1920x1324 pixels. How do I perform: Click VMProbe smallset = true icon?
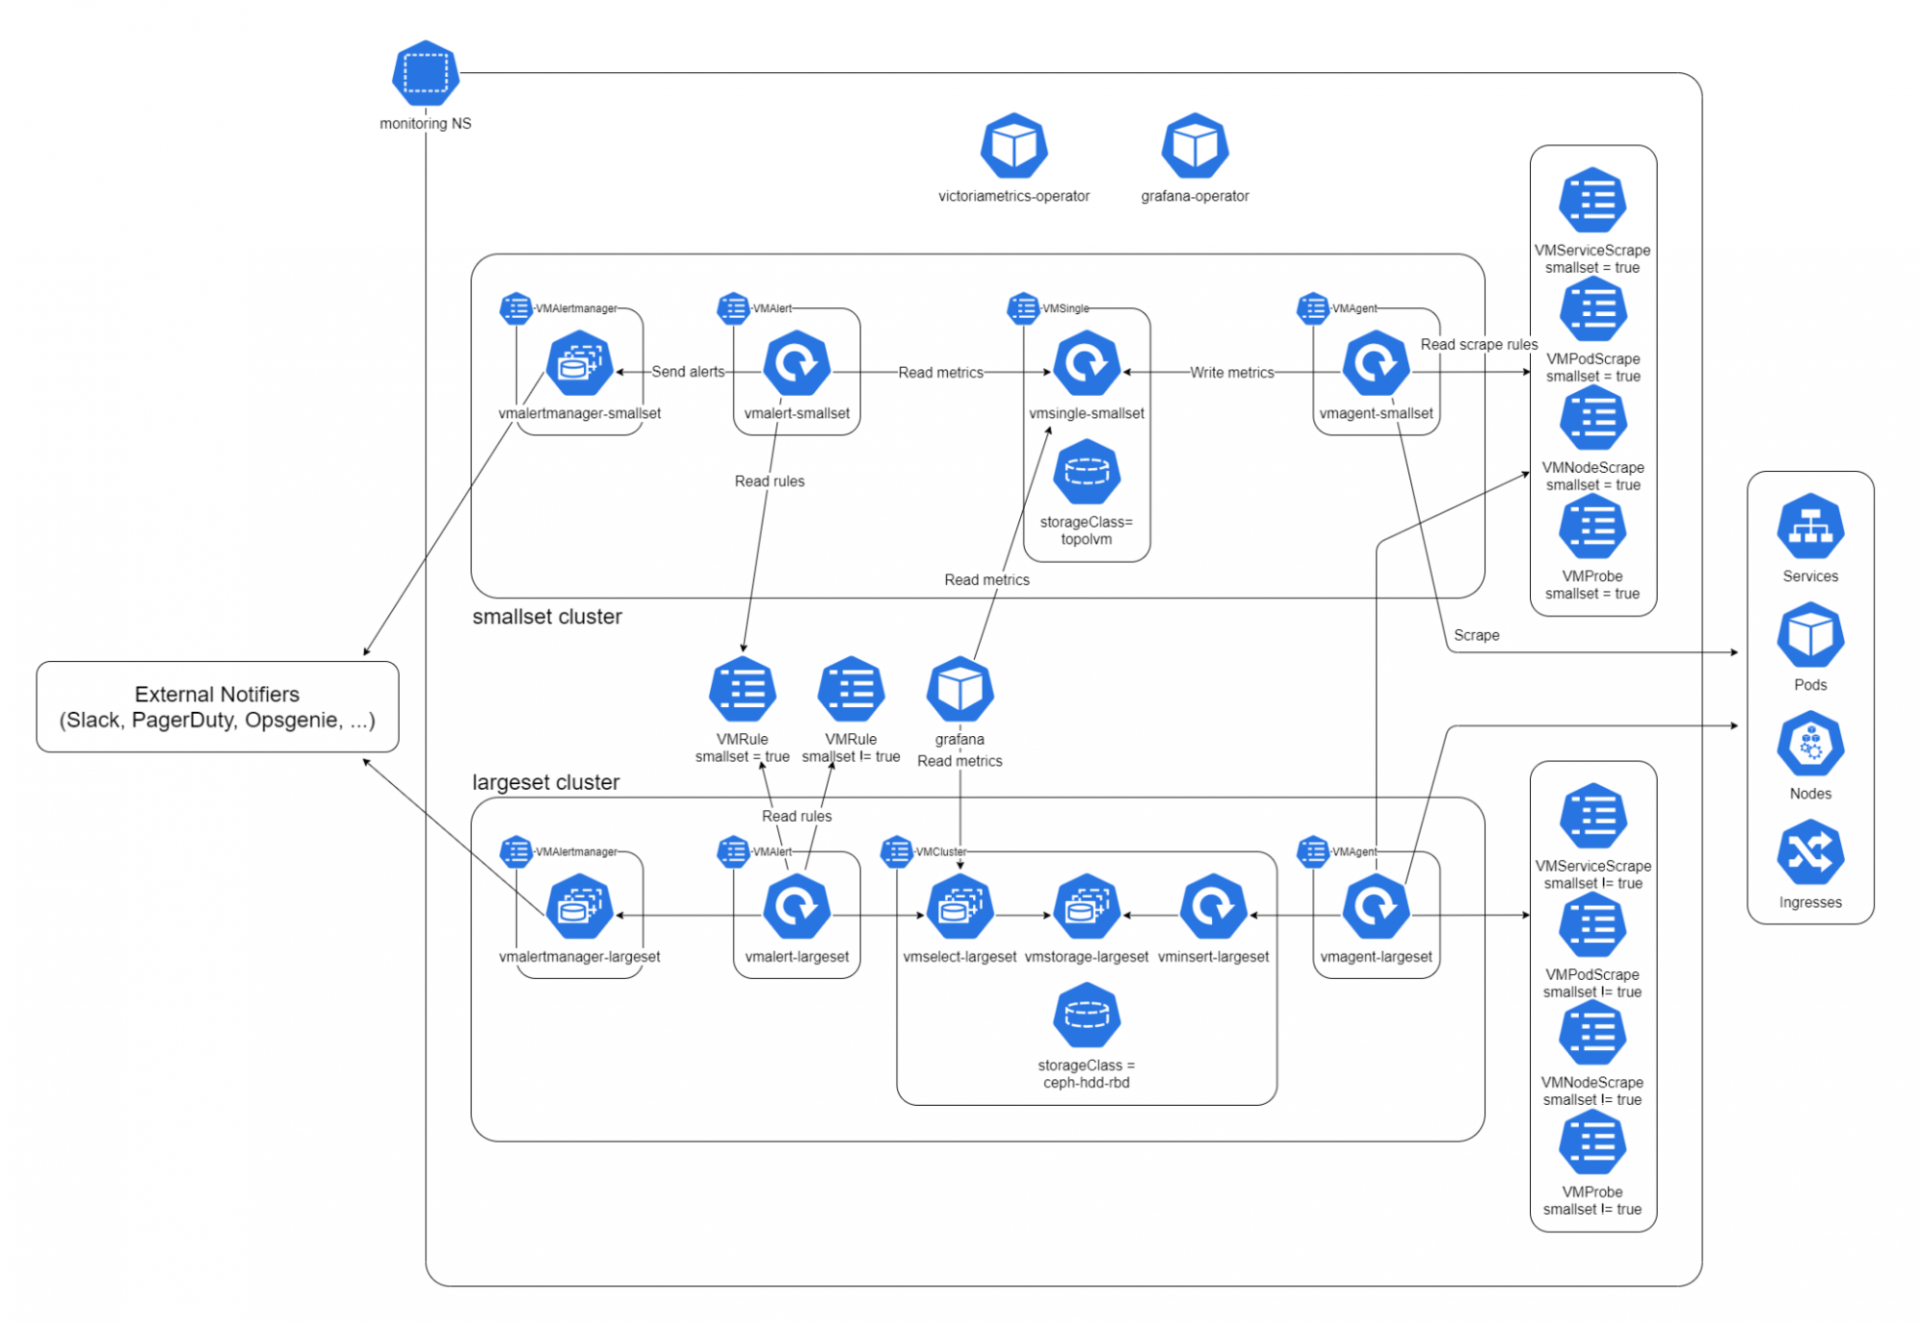point(1592,526)
